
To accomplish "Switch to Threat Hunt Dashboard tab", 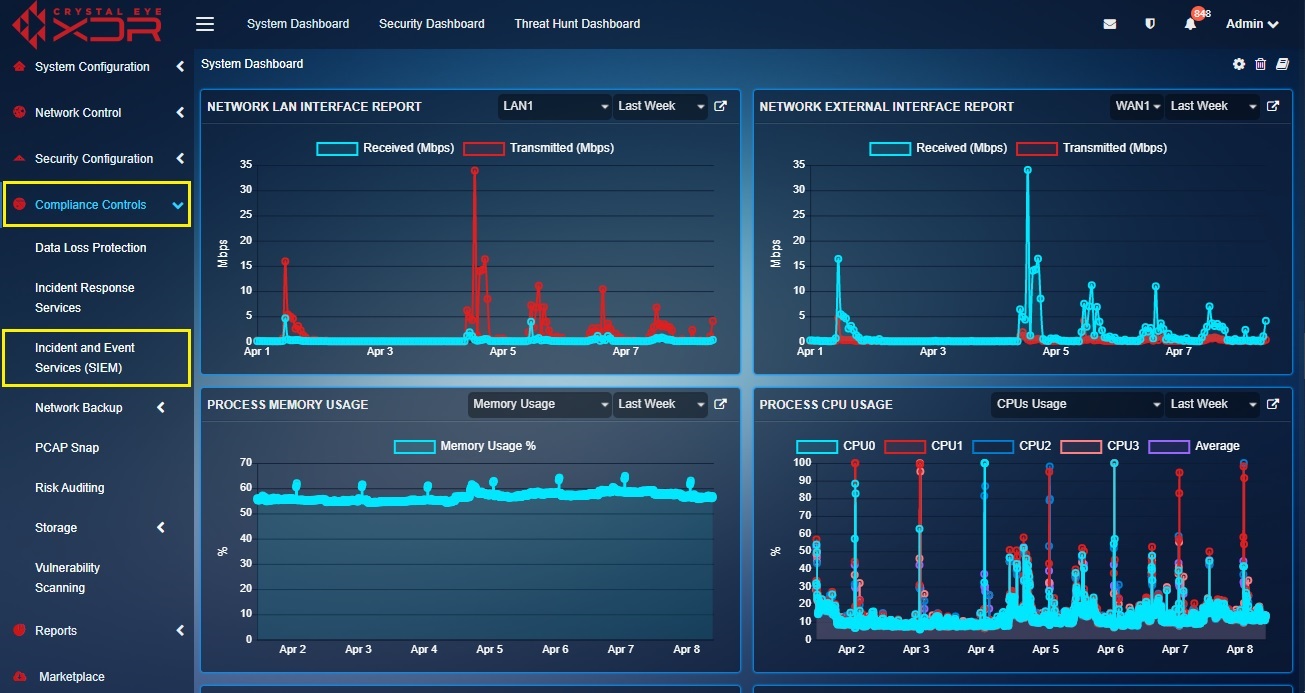I will (577, 24).
